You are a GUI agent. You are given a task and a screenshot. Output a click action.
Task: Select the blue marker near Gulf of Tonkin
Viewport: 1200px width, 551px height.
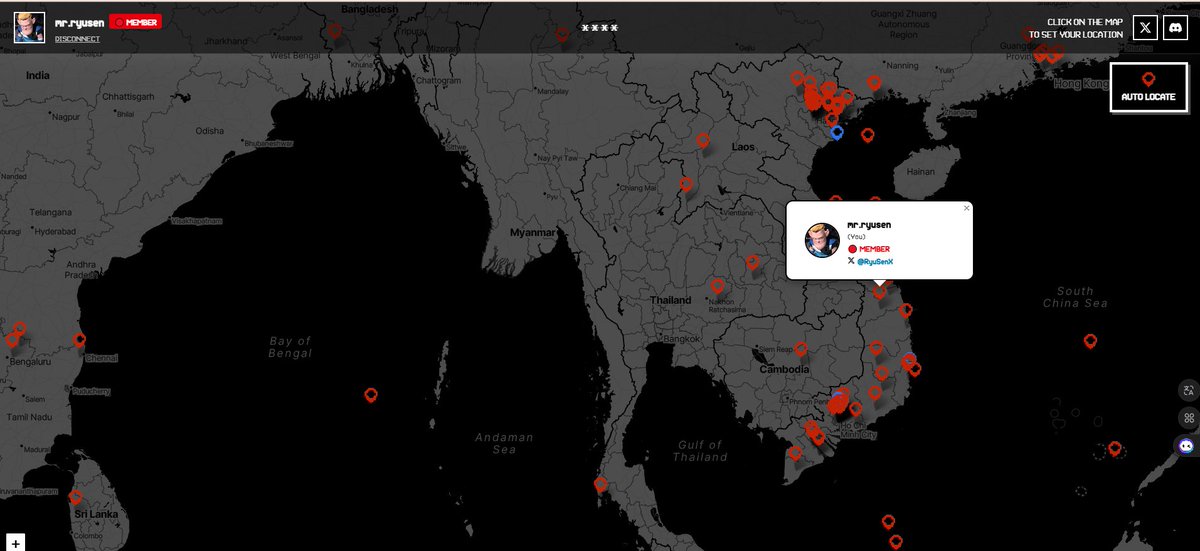point(837,132)
